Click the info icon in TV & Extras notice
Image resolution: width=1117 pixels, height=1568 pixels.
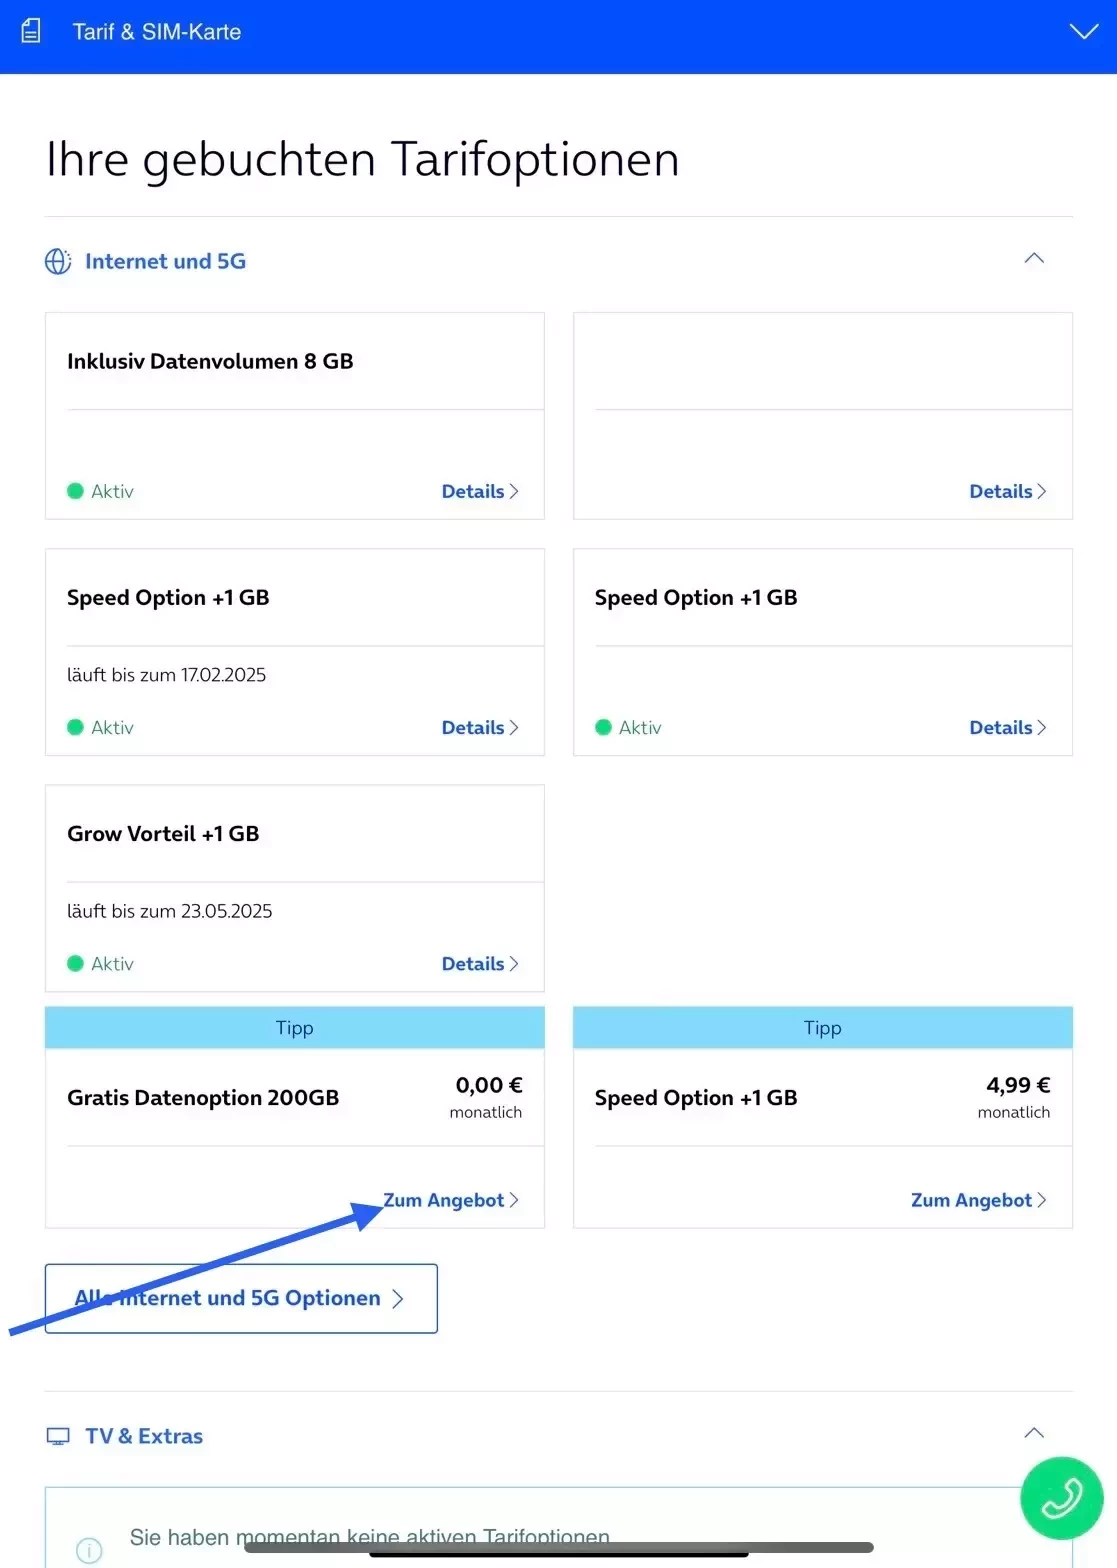tap(89, 1550)
